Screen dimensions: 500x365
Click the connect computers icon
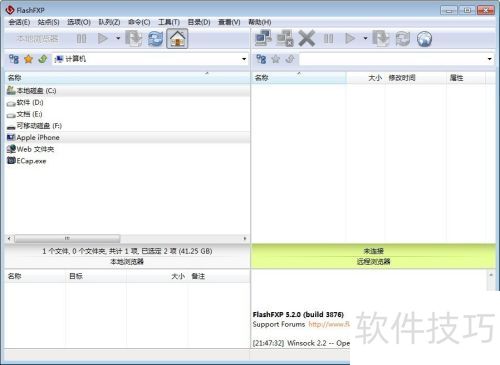tap(263, 38)
